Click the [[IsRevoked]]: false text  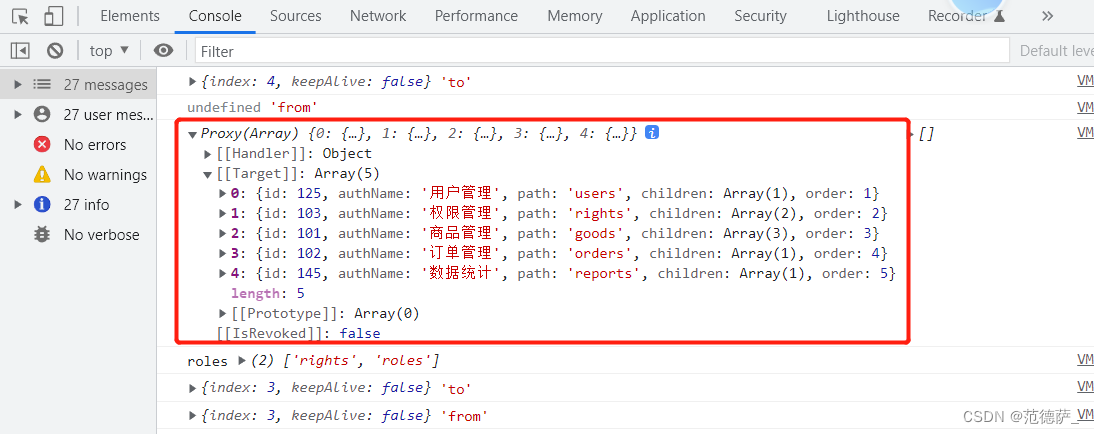coord(299,334)
